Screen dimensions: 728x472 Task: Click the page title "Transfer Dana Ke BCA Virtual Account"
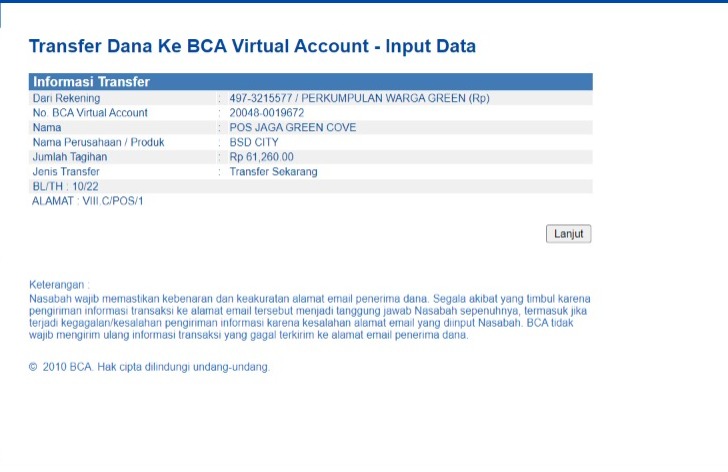point(252,46)
